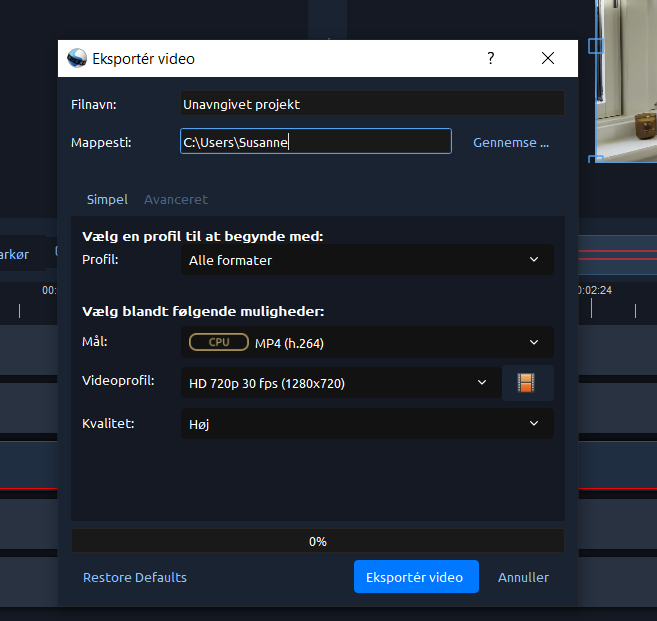Viewport: 657px width, 621px height.
Task: Click the CPU badge in the Mål field
Action: [219, 343]
